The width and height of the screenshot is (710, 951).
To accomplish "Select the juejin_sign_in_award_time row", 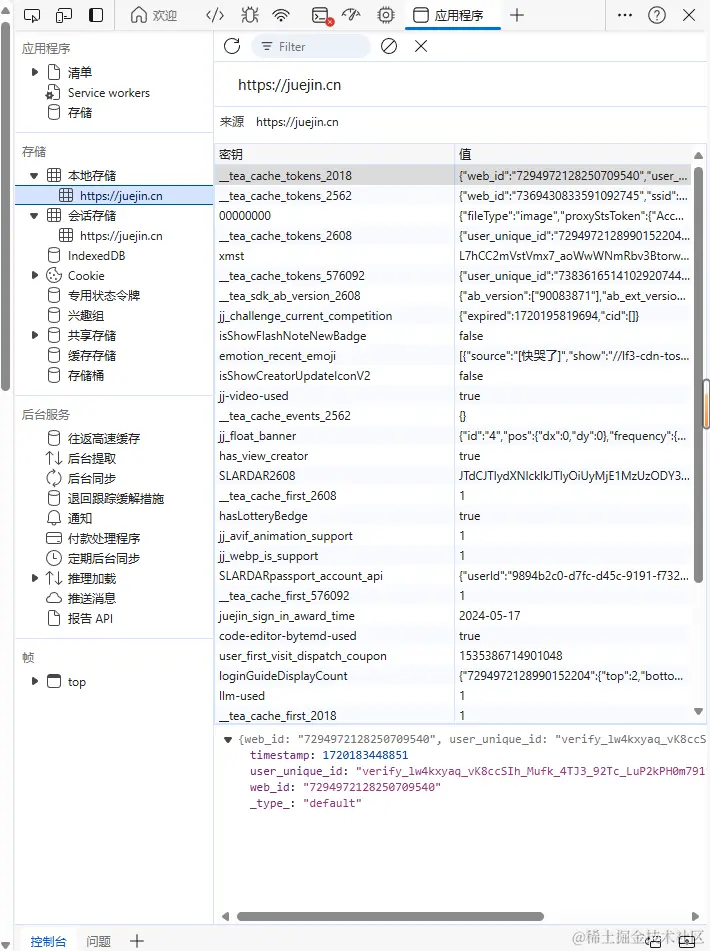I will 452,616.
